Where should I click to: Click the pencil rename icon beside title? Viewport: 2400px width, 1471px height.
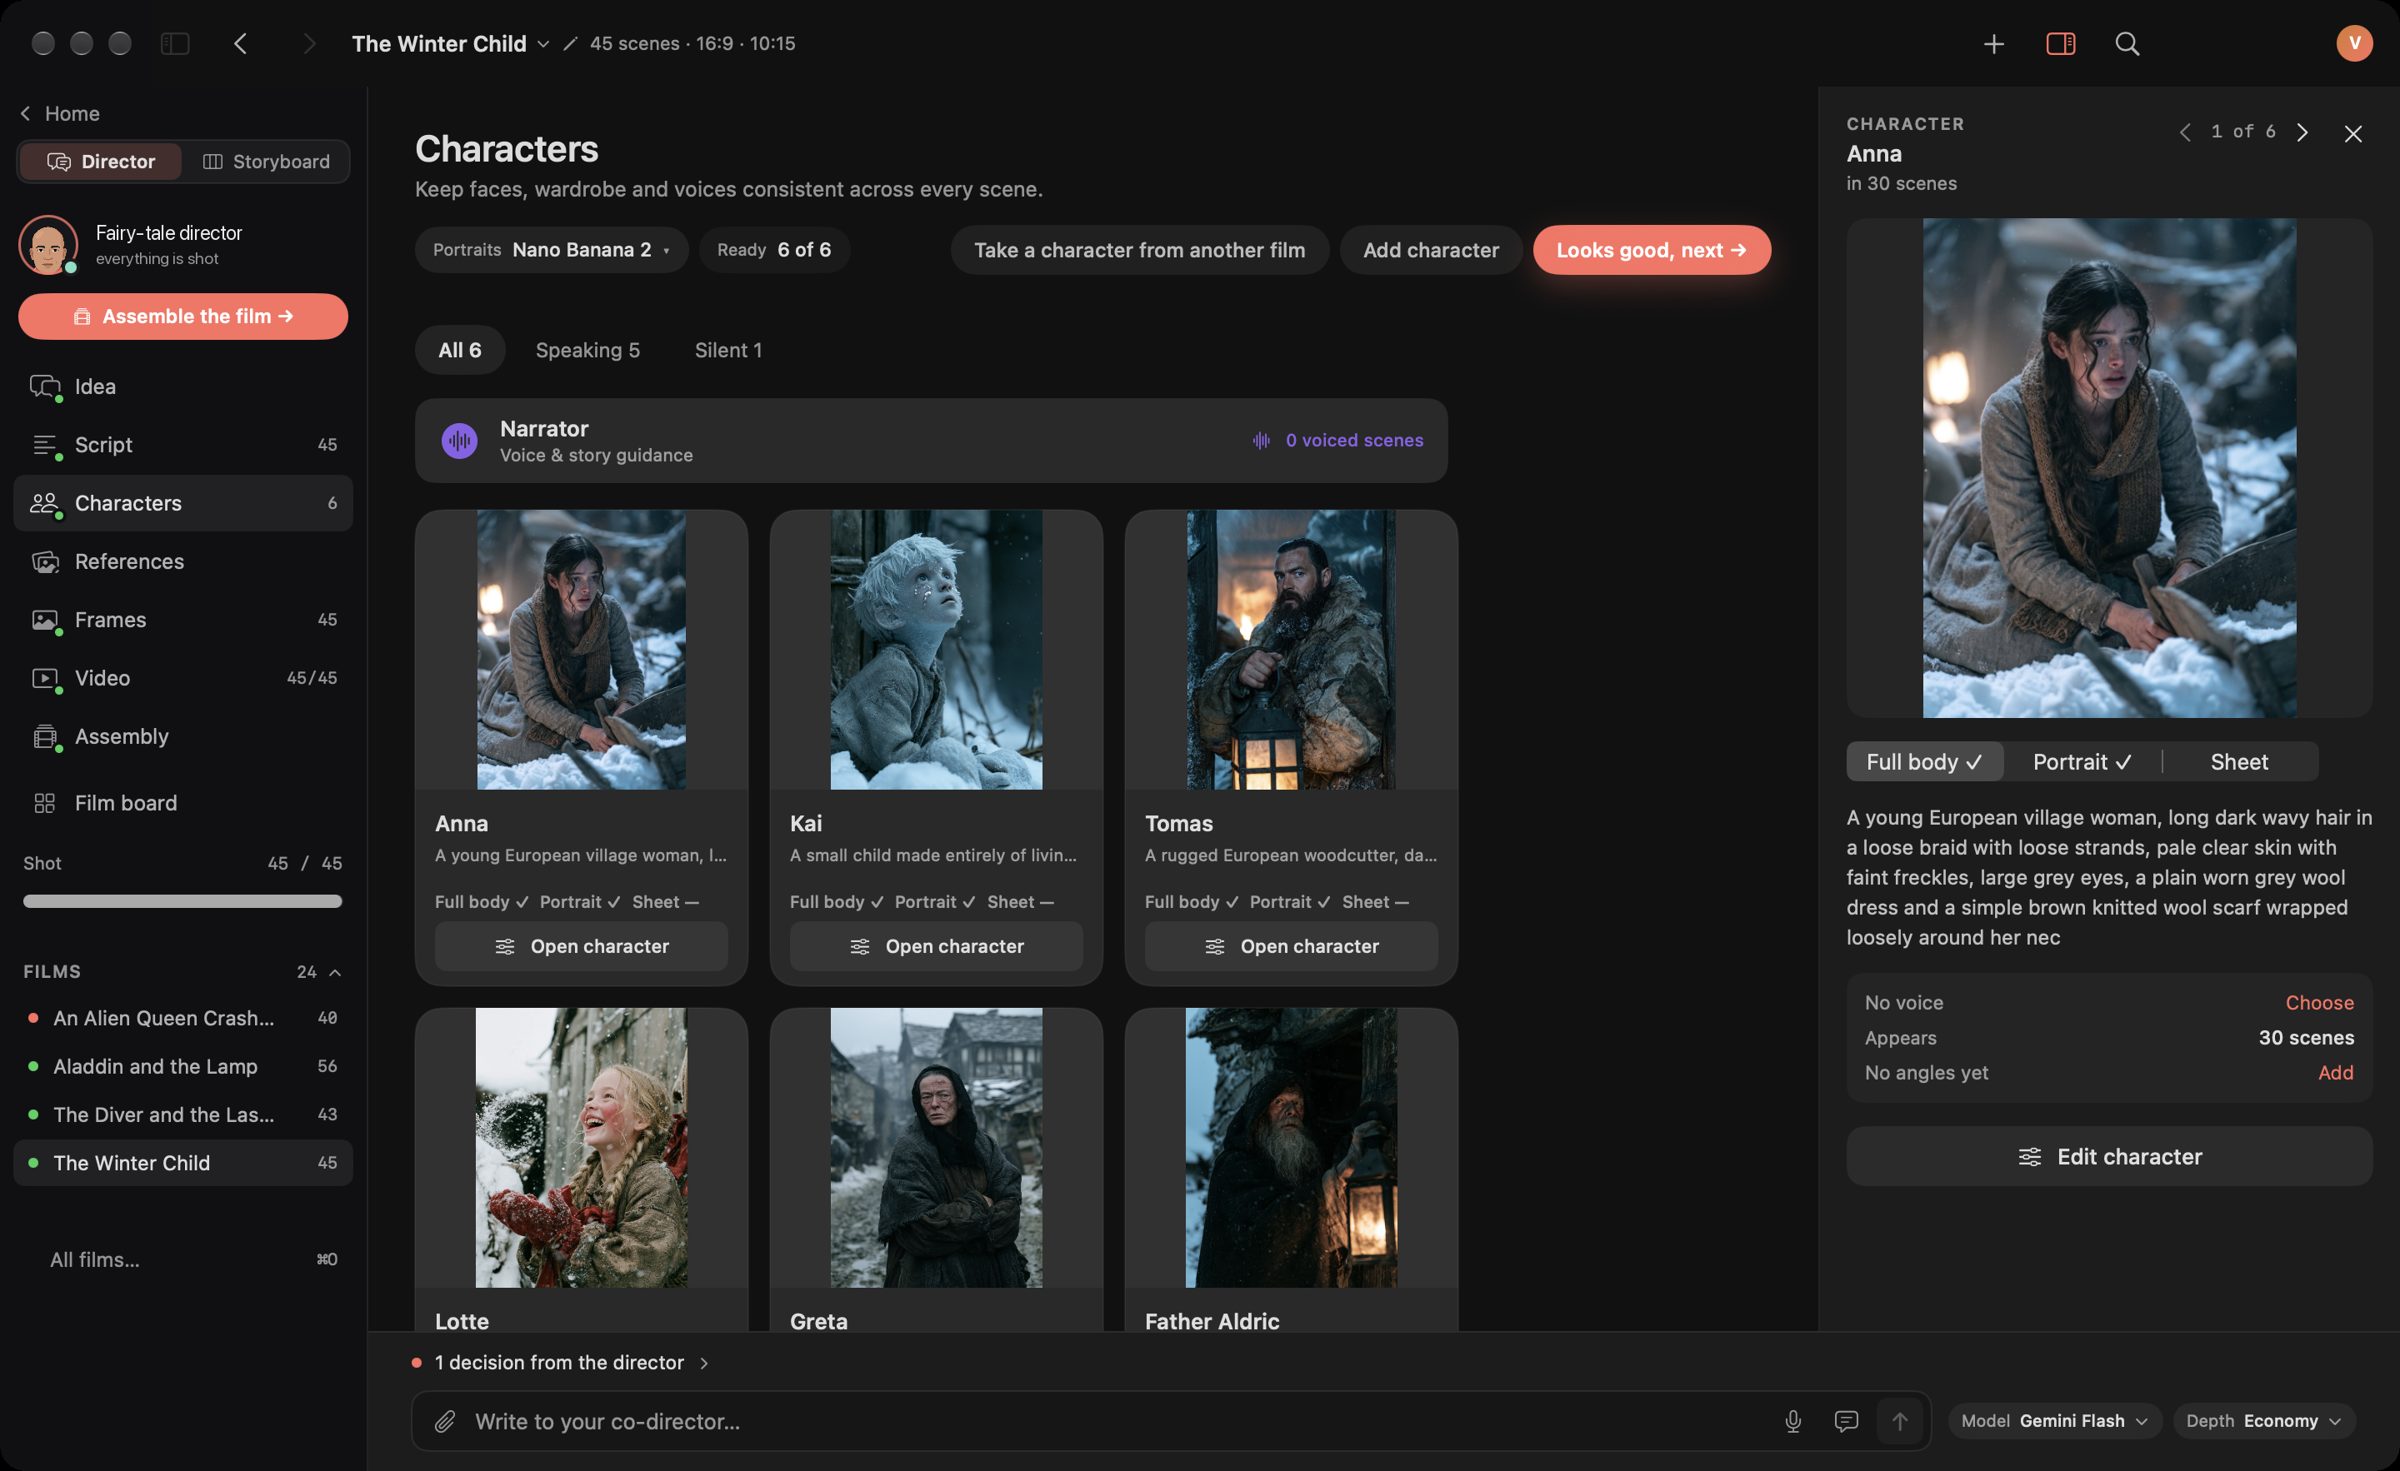click(x=570, y=43)
